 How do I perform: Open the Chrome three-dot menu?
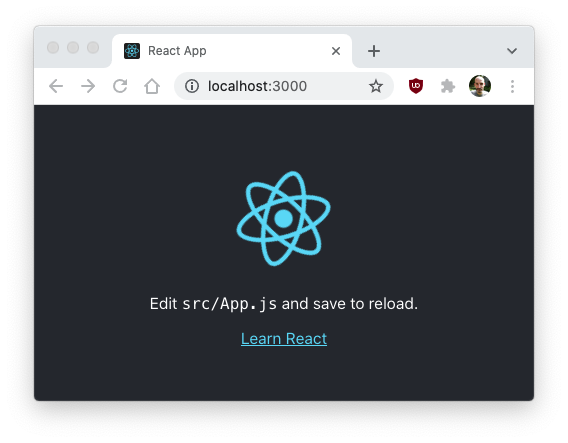pyautogui.click(x=512, y=86)
